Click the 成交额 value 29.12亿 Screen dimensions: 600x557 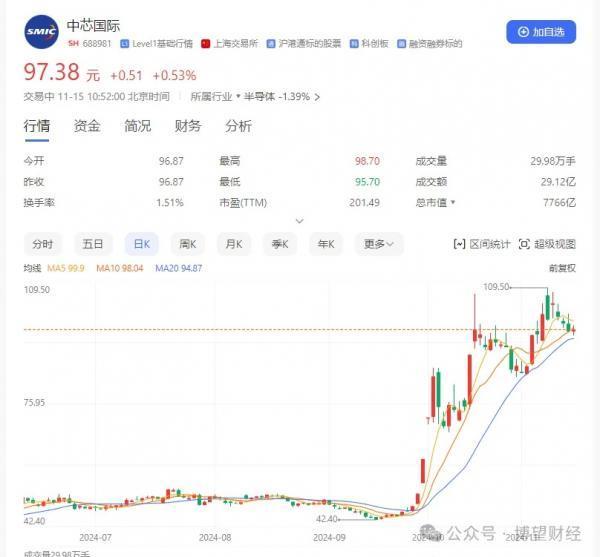tap(558, 181)
